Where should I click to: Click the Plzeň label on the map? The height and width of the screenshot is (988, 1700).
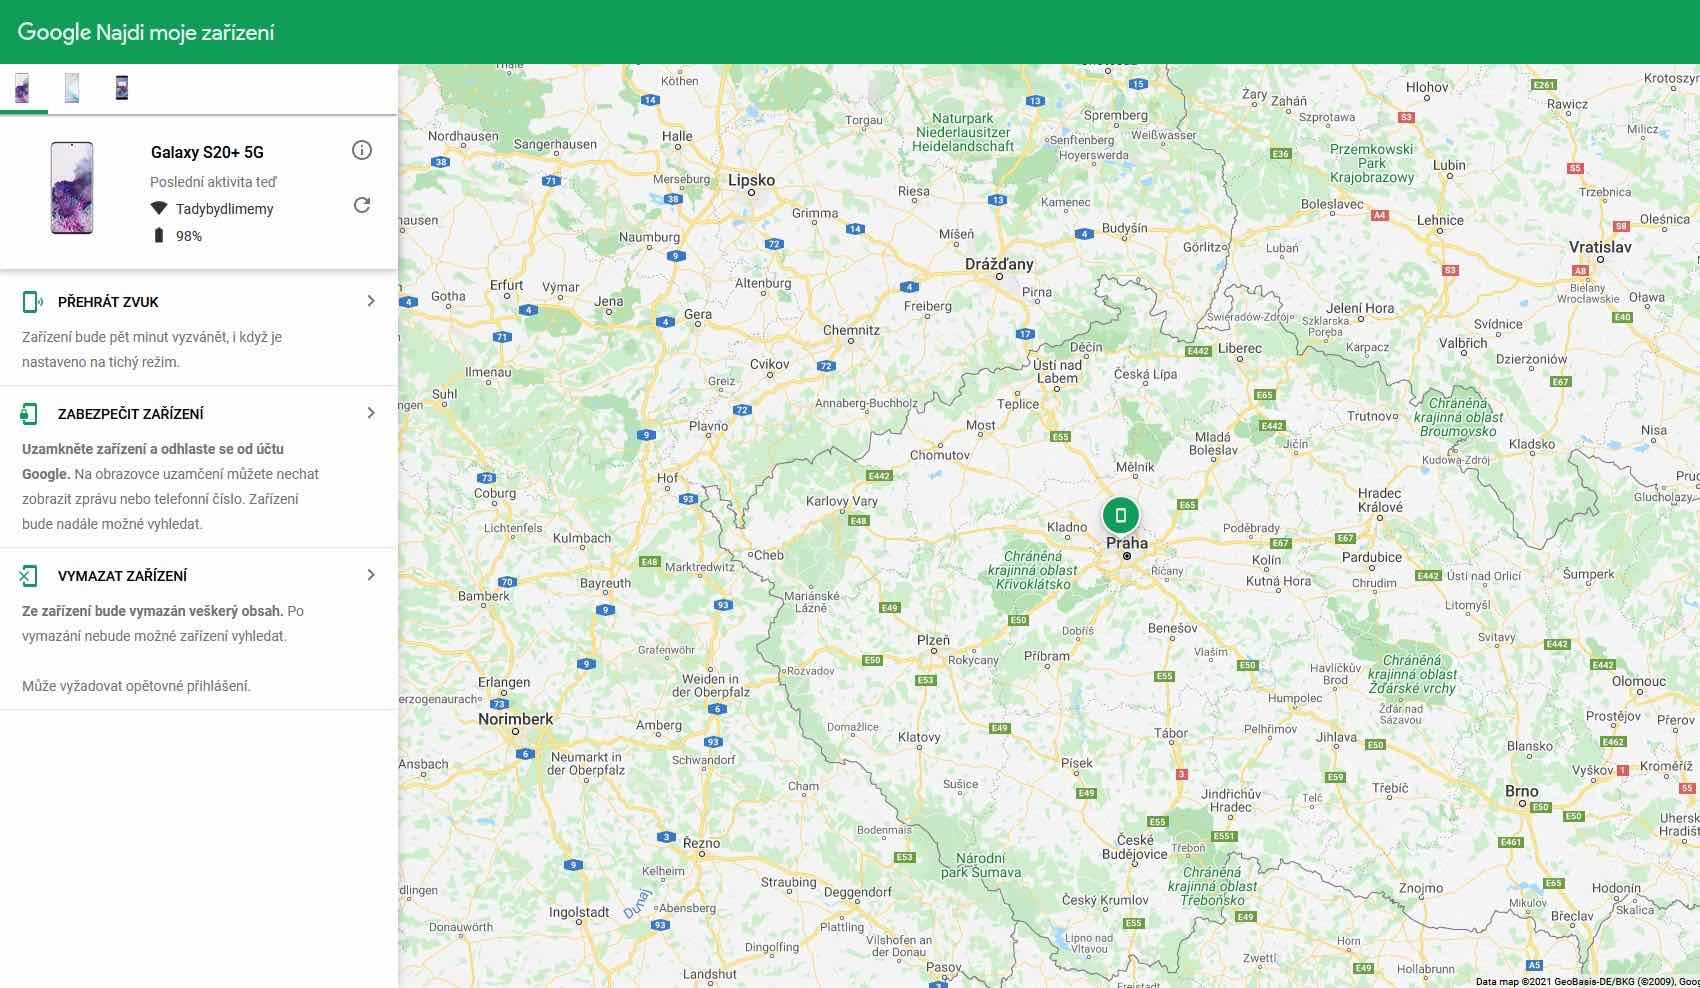934,640
